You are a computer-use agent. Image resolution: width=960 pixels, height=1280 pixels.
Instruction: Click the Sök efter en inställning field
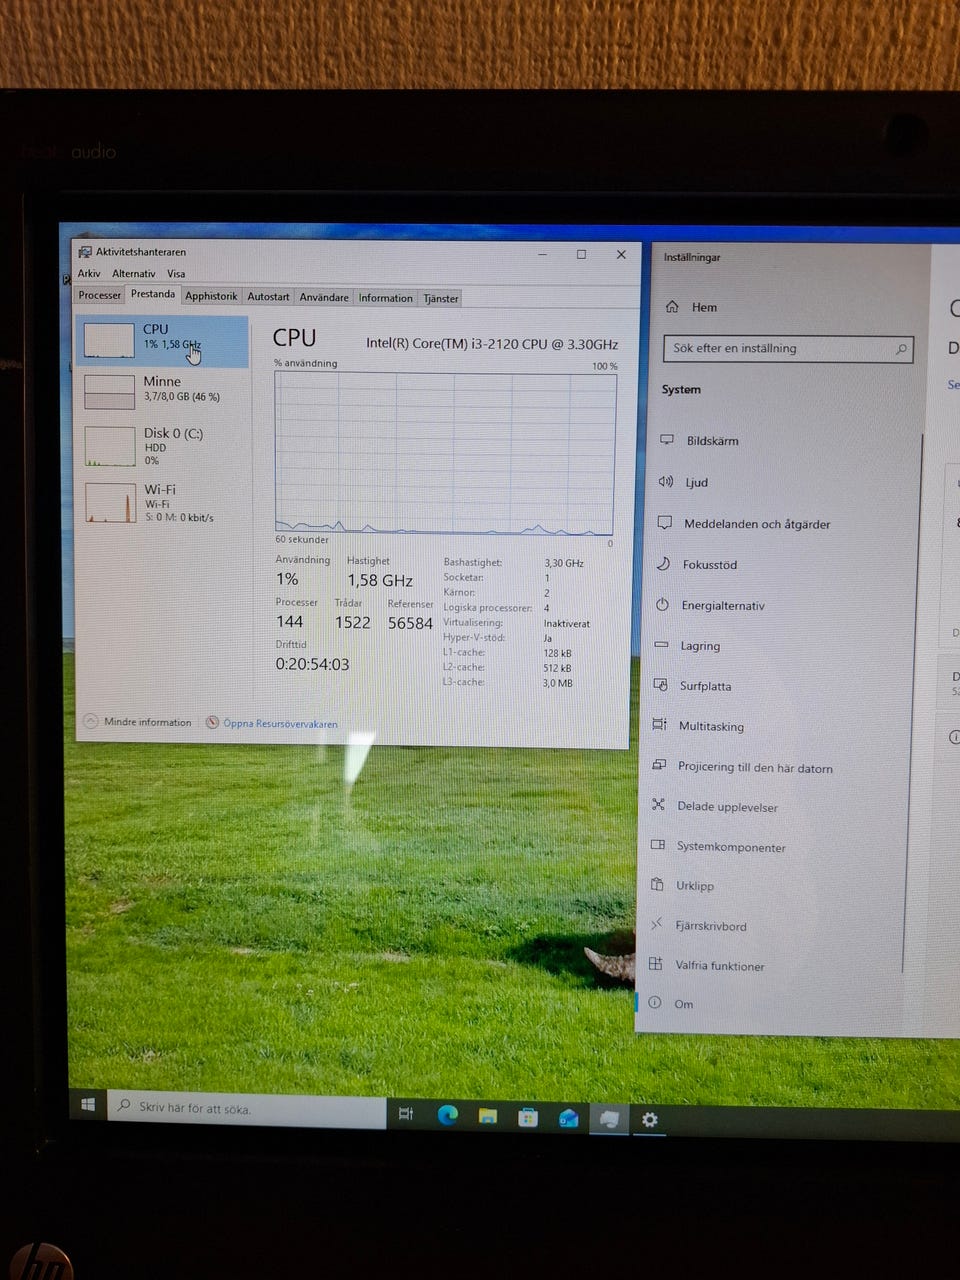click(780, 348)
